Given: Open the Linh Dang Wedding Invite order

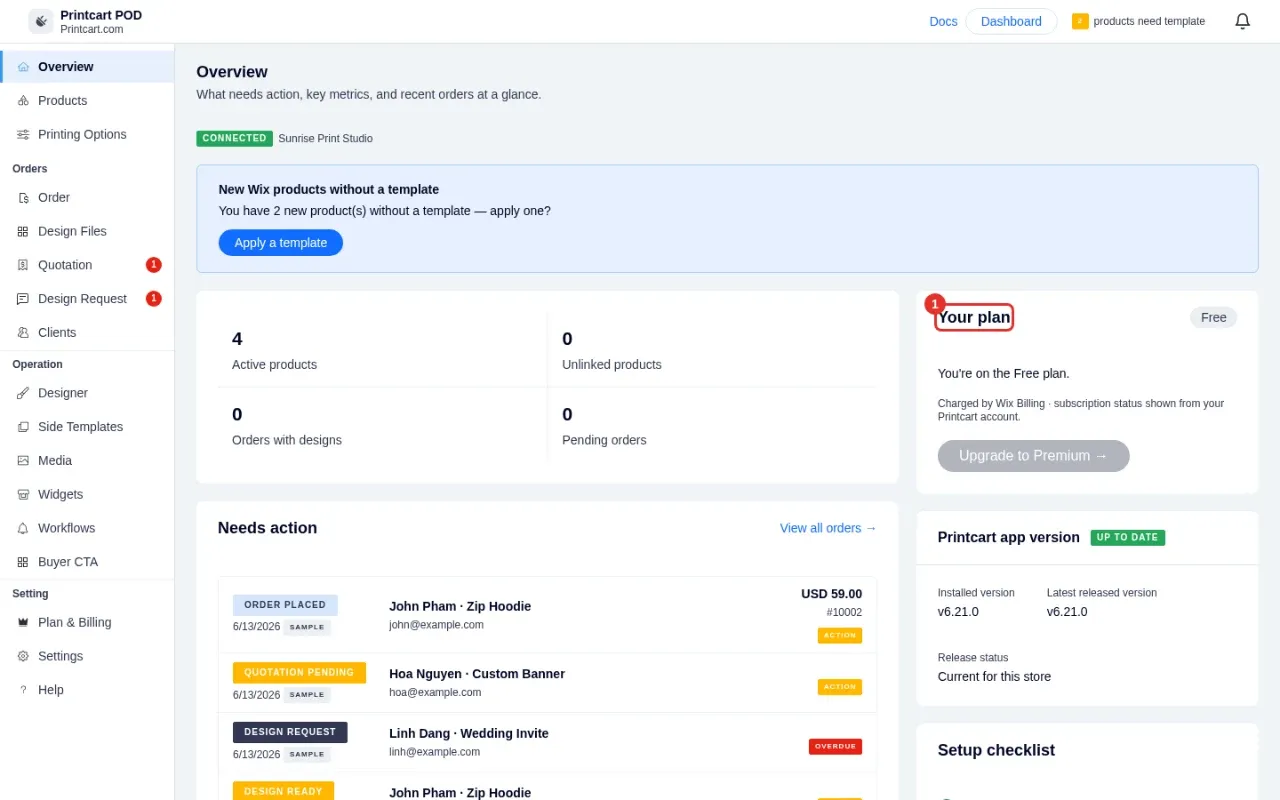Looking at the screenshot, I should [547, 742].
